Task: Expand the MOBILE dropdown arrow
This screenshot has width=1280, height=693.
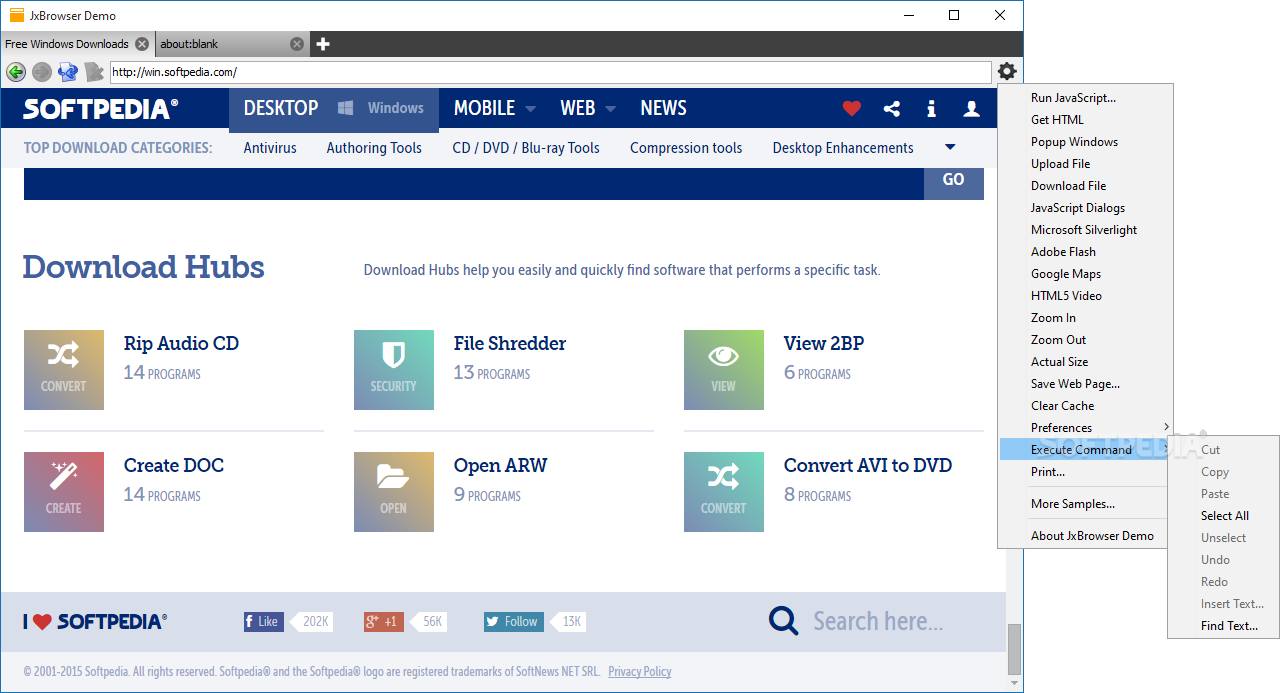Action: click(530, 109)
